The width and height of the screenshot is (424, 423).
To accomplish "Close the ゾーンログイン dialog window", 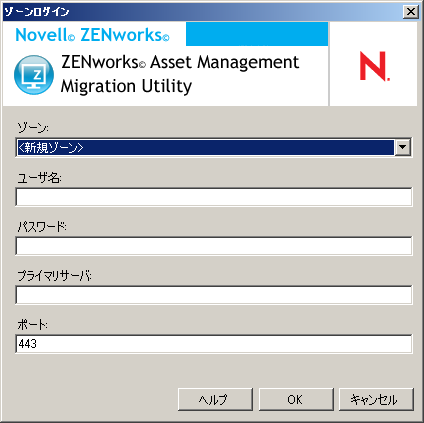I will [x=411, y=12].
